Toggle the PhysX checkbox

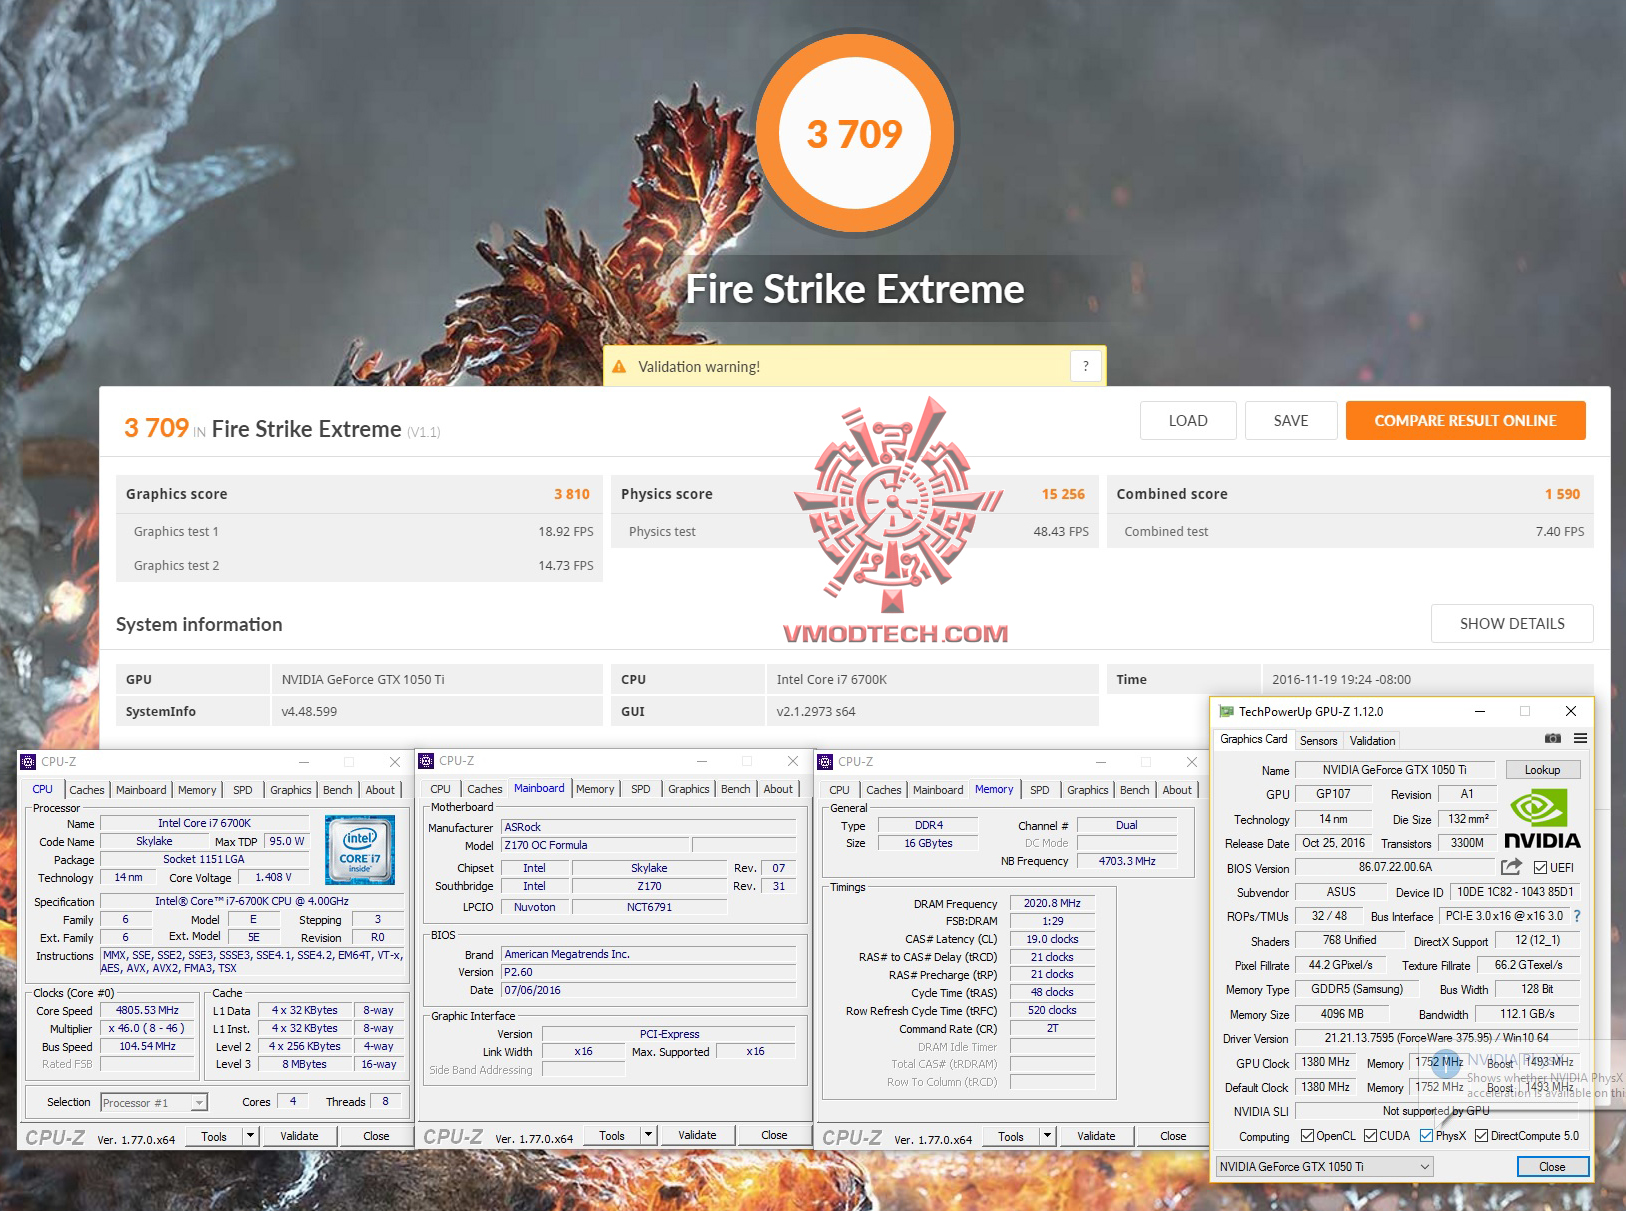1426,1136
